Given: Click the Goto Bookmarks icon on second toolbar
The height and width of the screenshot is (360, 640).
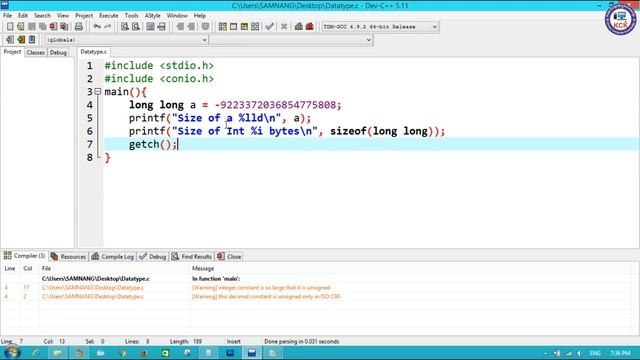Looking at the screenshot, I should pos(32,40).
